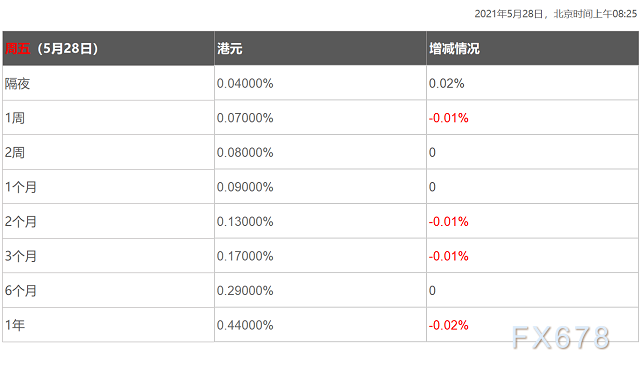Select the 3个月 row label
This screenshot has height=373, width=640.
[x=21, y=256]
